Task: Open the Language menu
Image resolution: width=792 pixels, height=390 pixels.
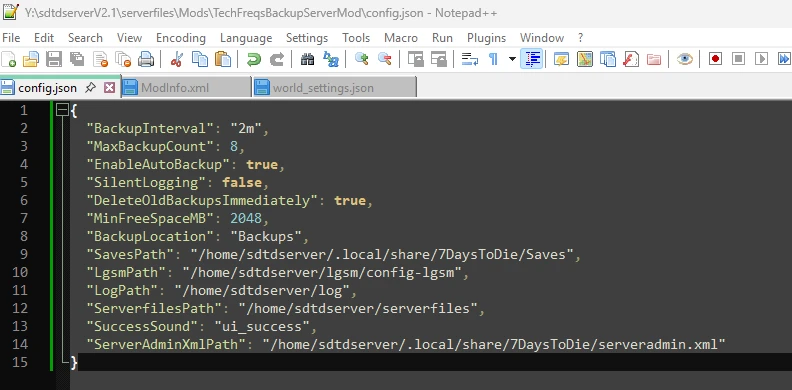Action: pyautogui.click(x=246, y=38)
